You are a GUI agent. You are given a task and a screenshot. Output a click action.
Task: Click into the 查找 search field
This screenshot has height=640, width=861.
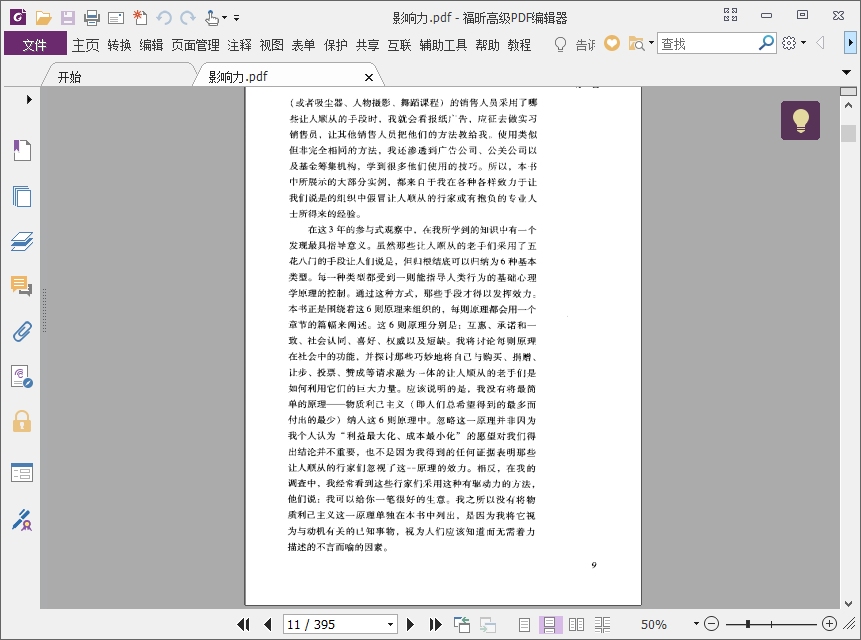[x=707, y=43]
